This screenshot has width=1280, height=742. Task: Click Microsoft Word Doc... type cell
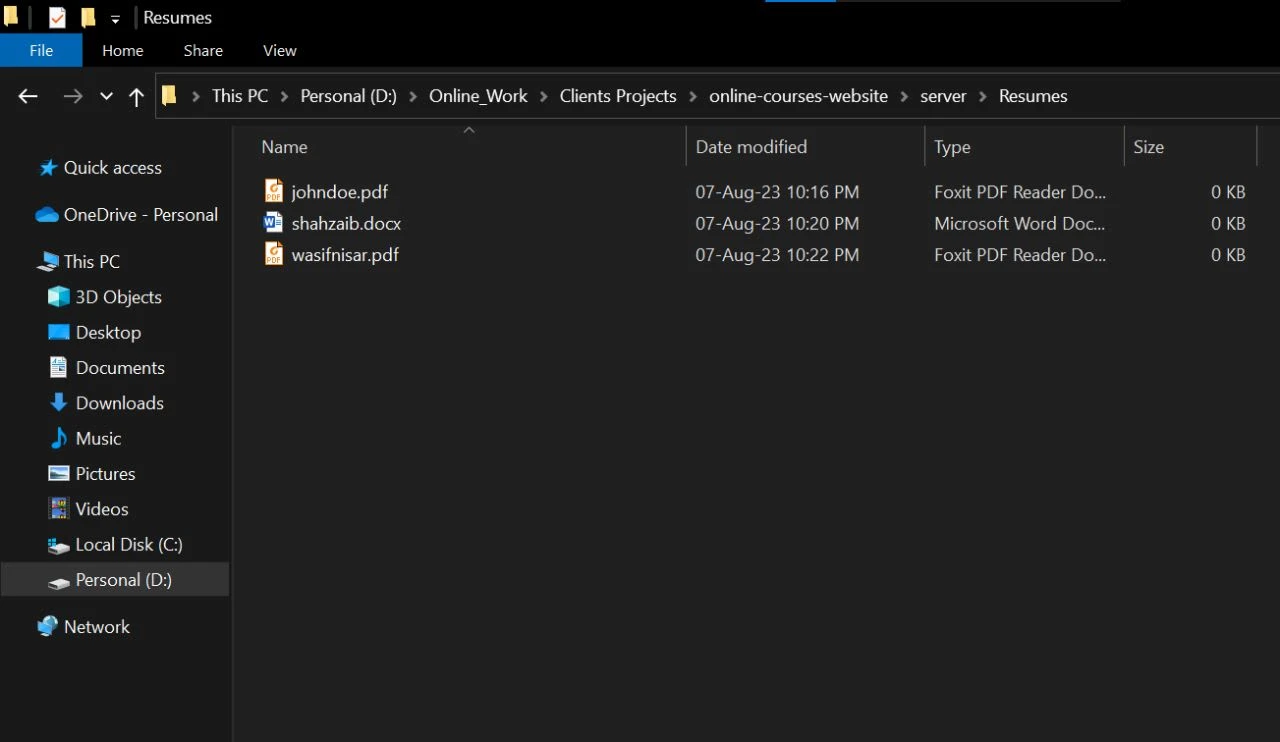(x=1019, y=223)
